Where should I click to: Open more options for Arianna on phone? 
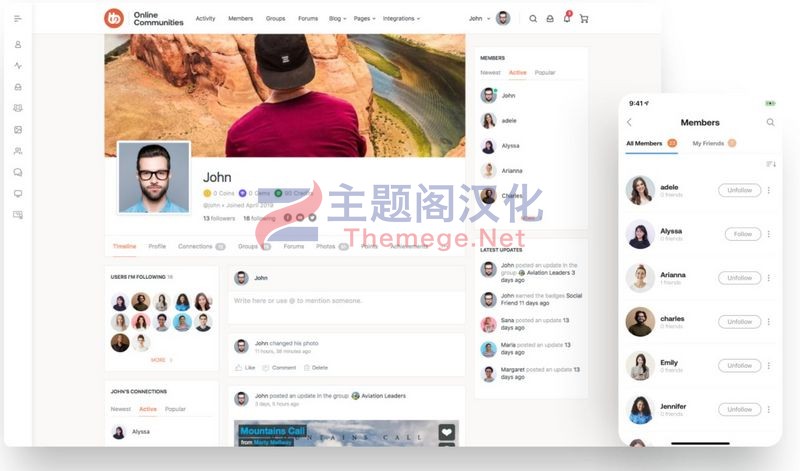coord(768,278)
